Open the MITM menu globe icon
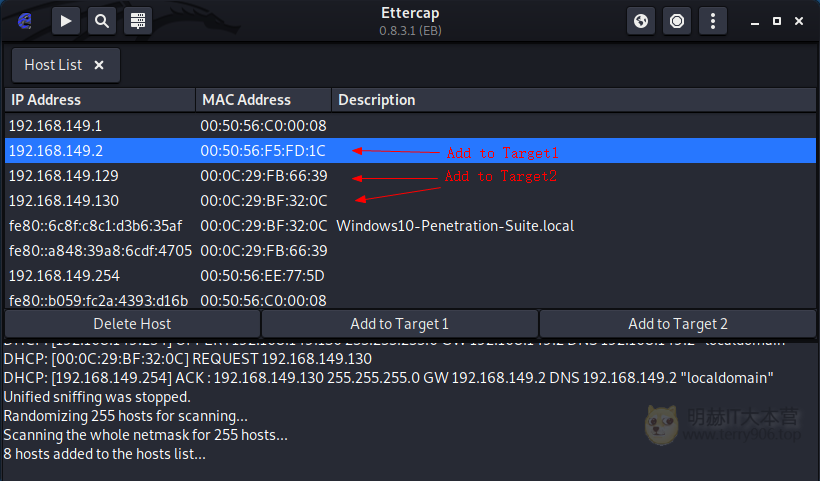 (641, 21)
